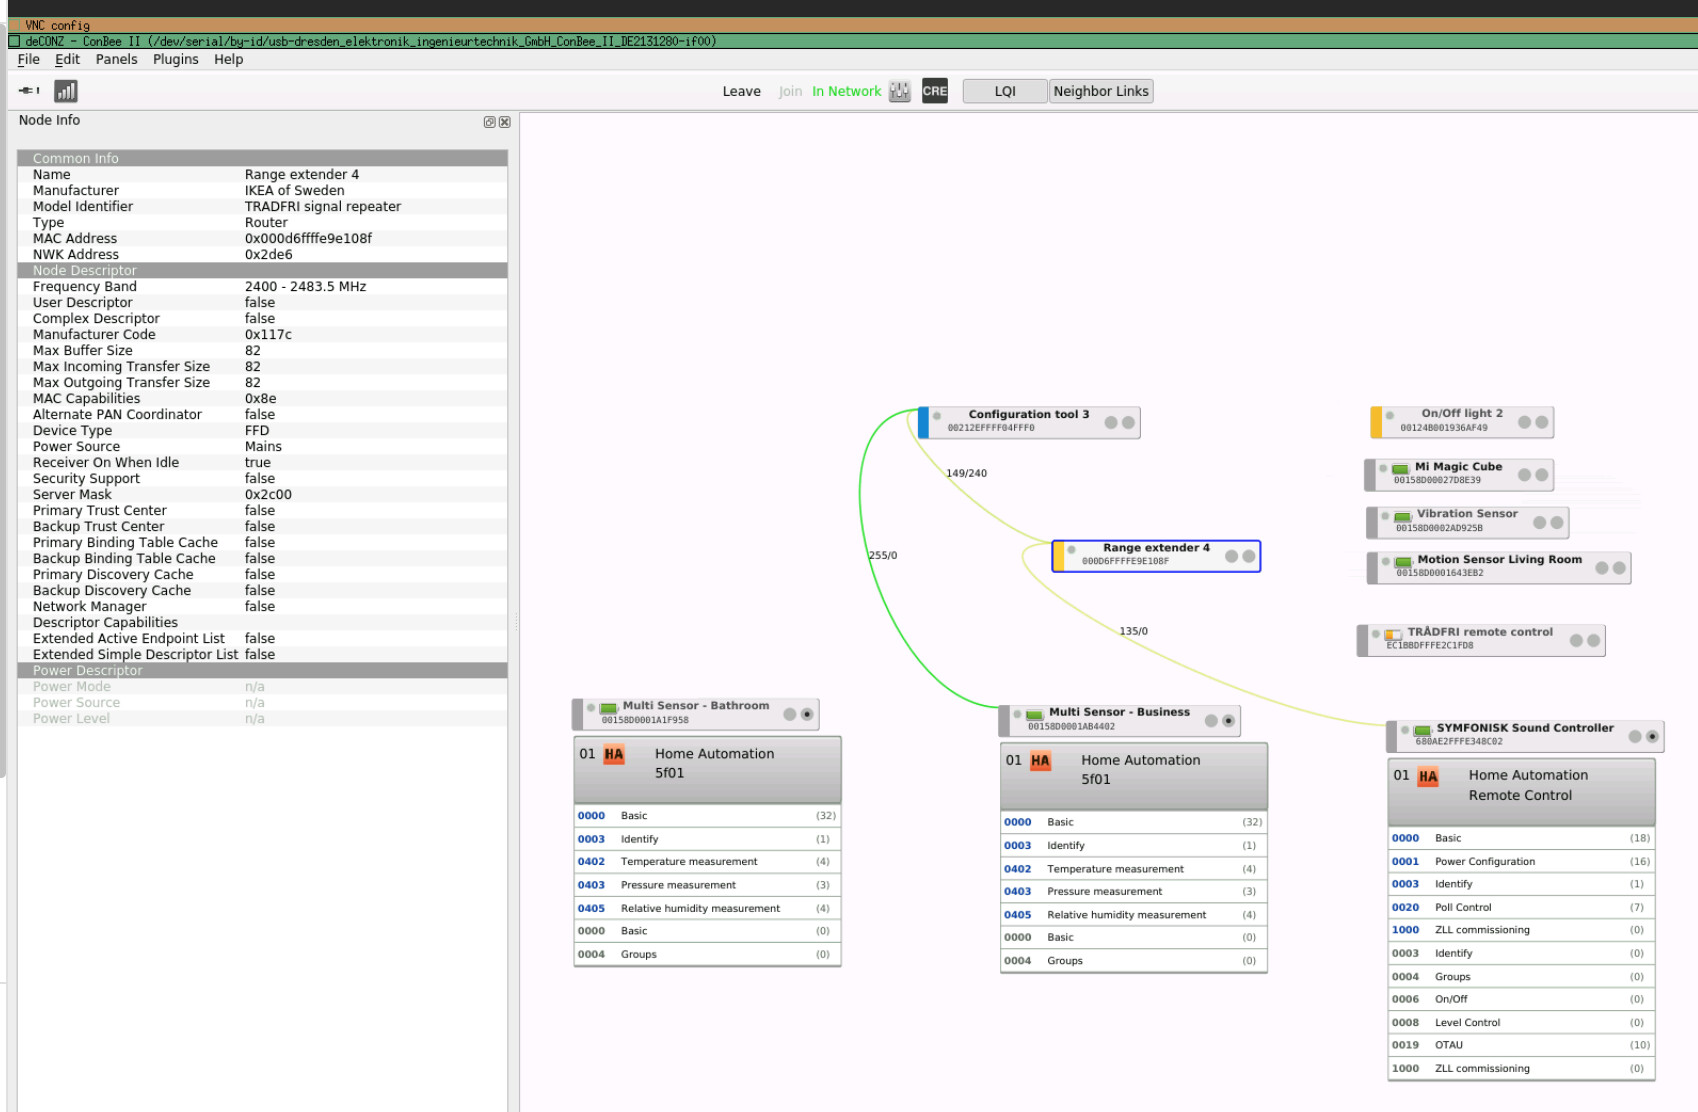This screenshot has height=1112, width=1698.
Task: Click small status dot on Configuration tool 3
Action: coord(937,416)
